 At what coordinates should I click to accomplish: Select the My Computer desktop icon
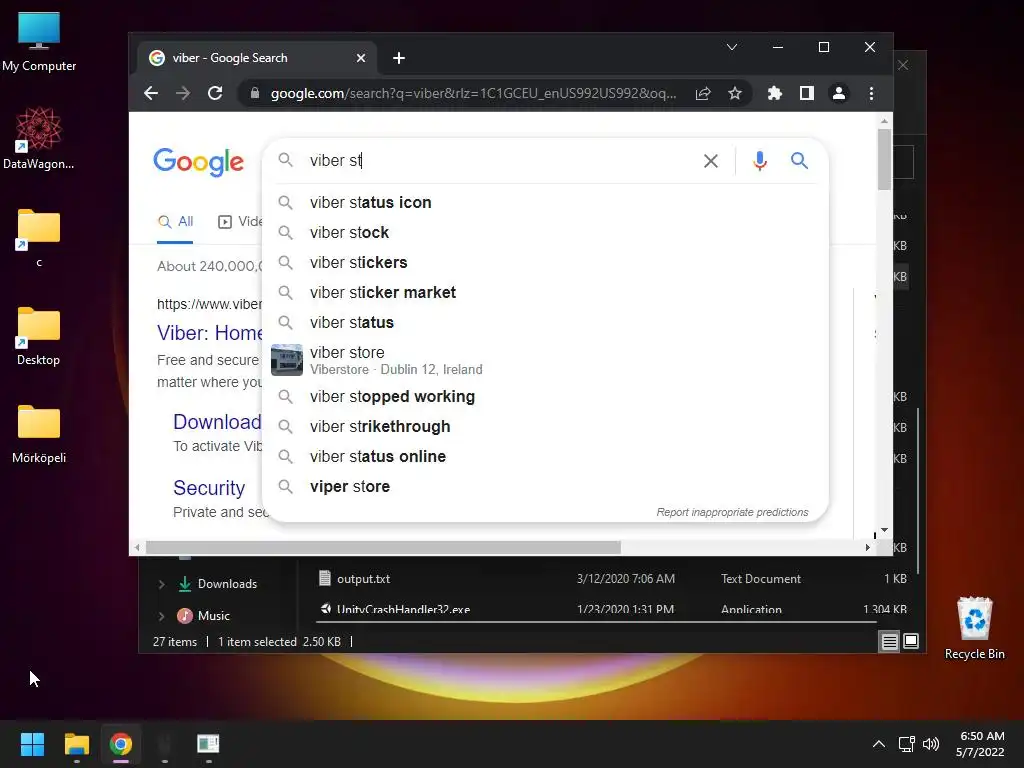39,42
